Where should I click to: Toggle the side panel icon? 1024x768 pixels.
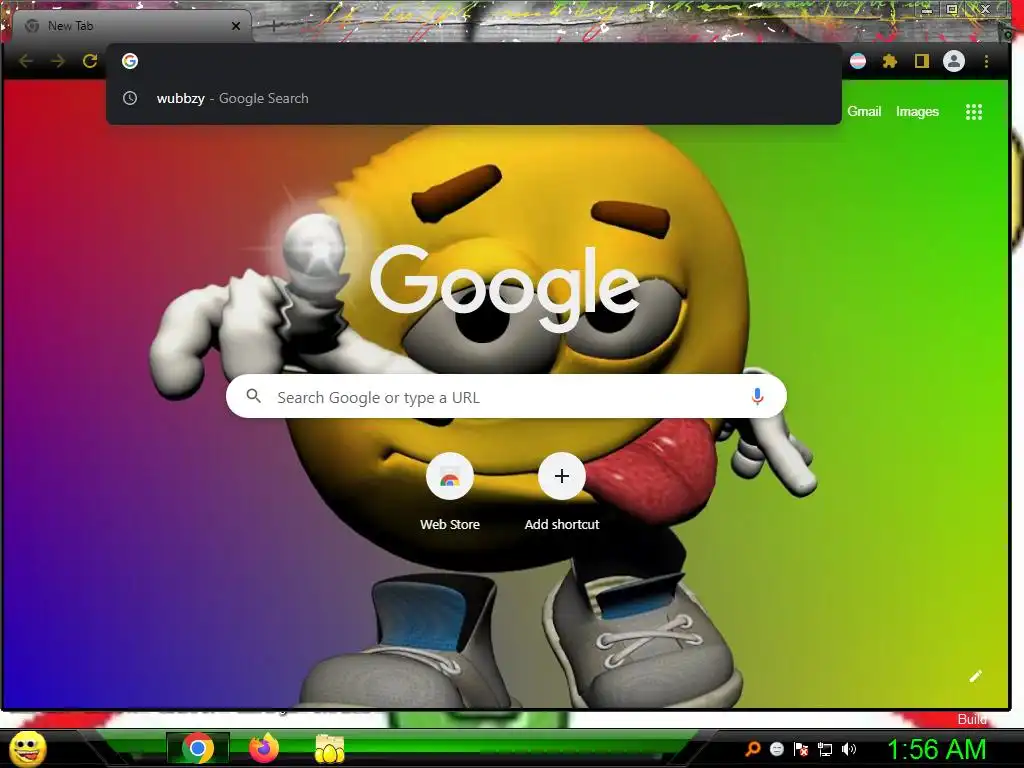pos(921,61)
